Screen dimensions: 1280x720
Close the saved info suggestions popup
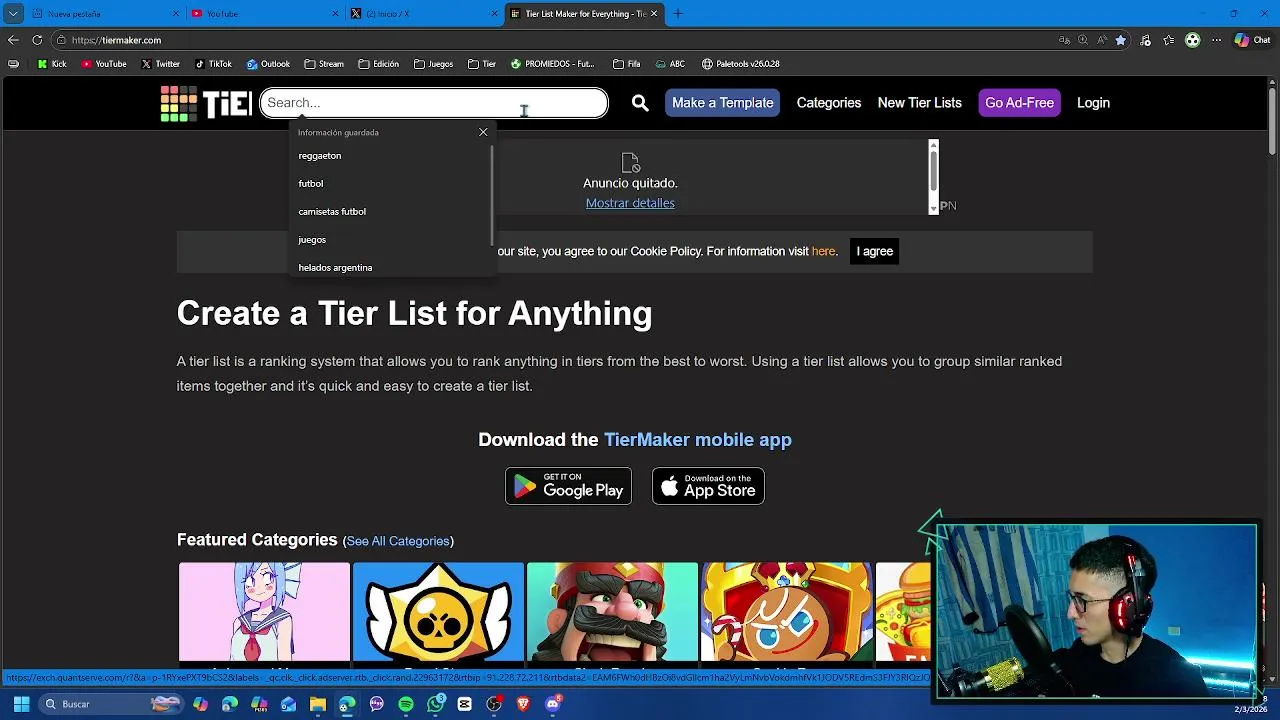483,132
